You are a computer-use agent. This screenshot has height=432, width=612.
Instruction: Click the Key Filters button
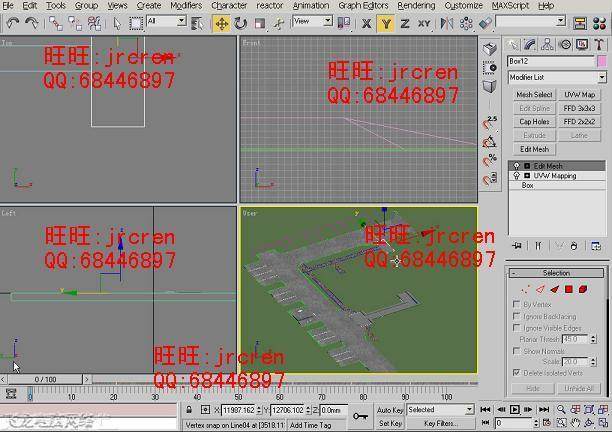440,423
